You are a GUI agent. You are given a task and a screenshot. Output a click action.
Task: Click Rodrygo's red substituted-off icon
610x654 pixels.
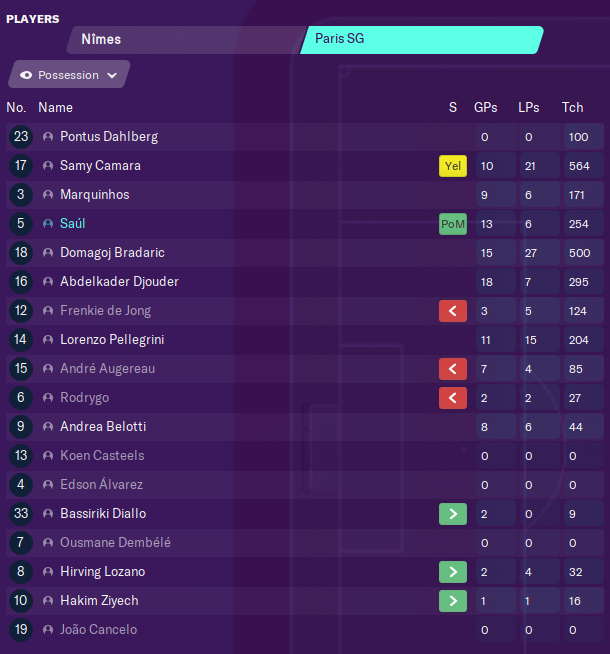pyautogui.click(x=453, y=398)
